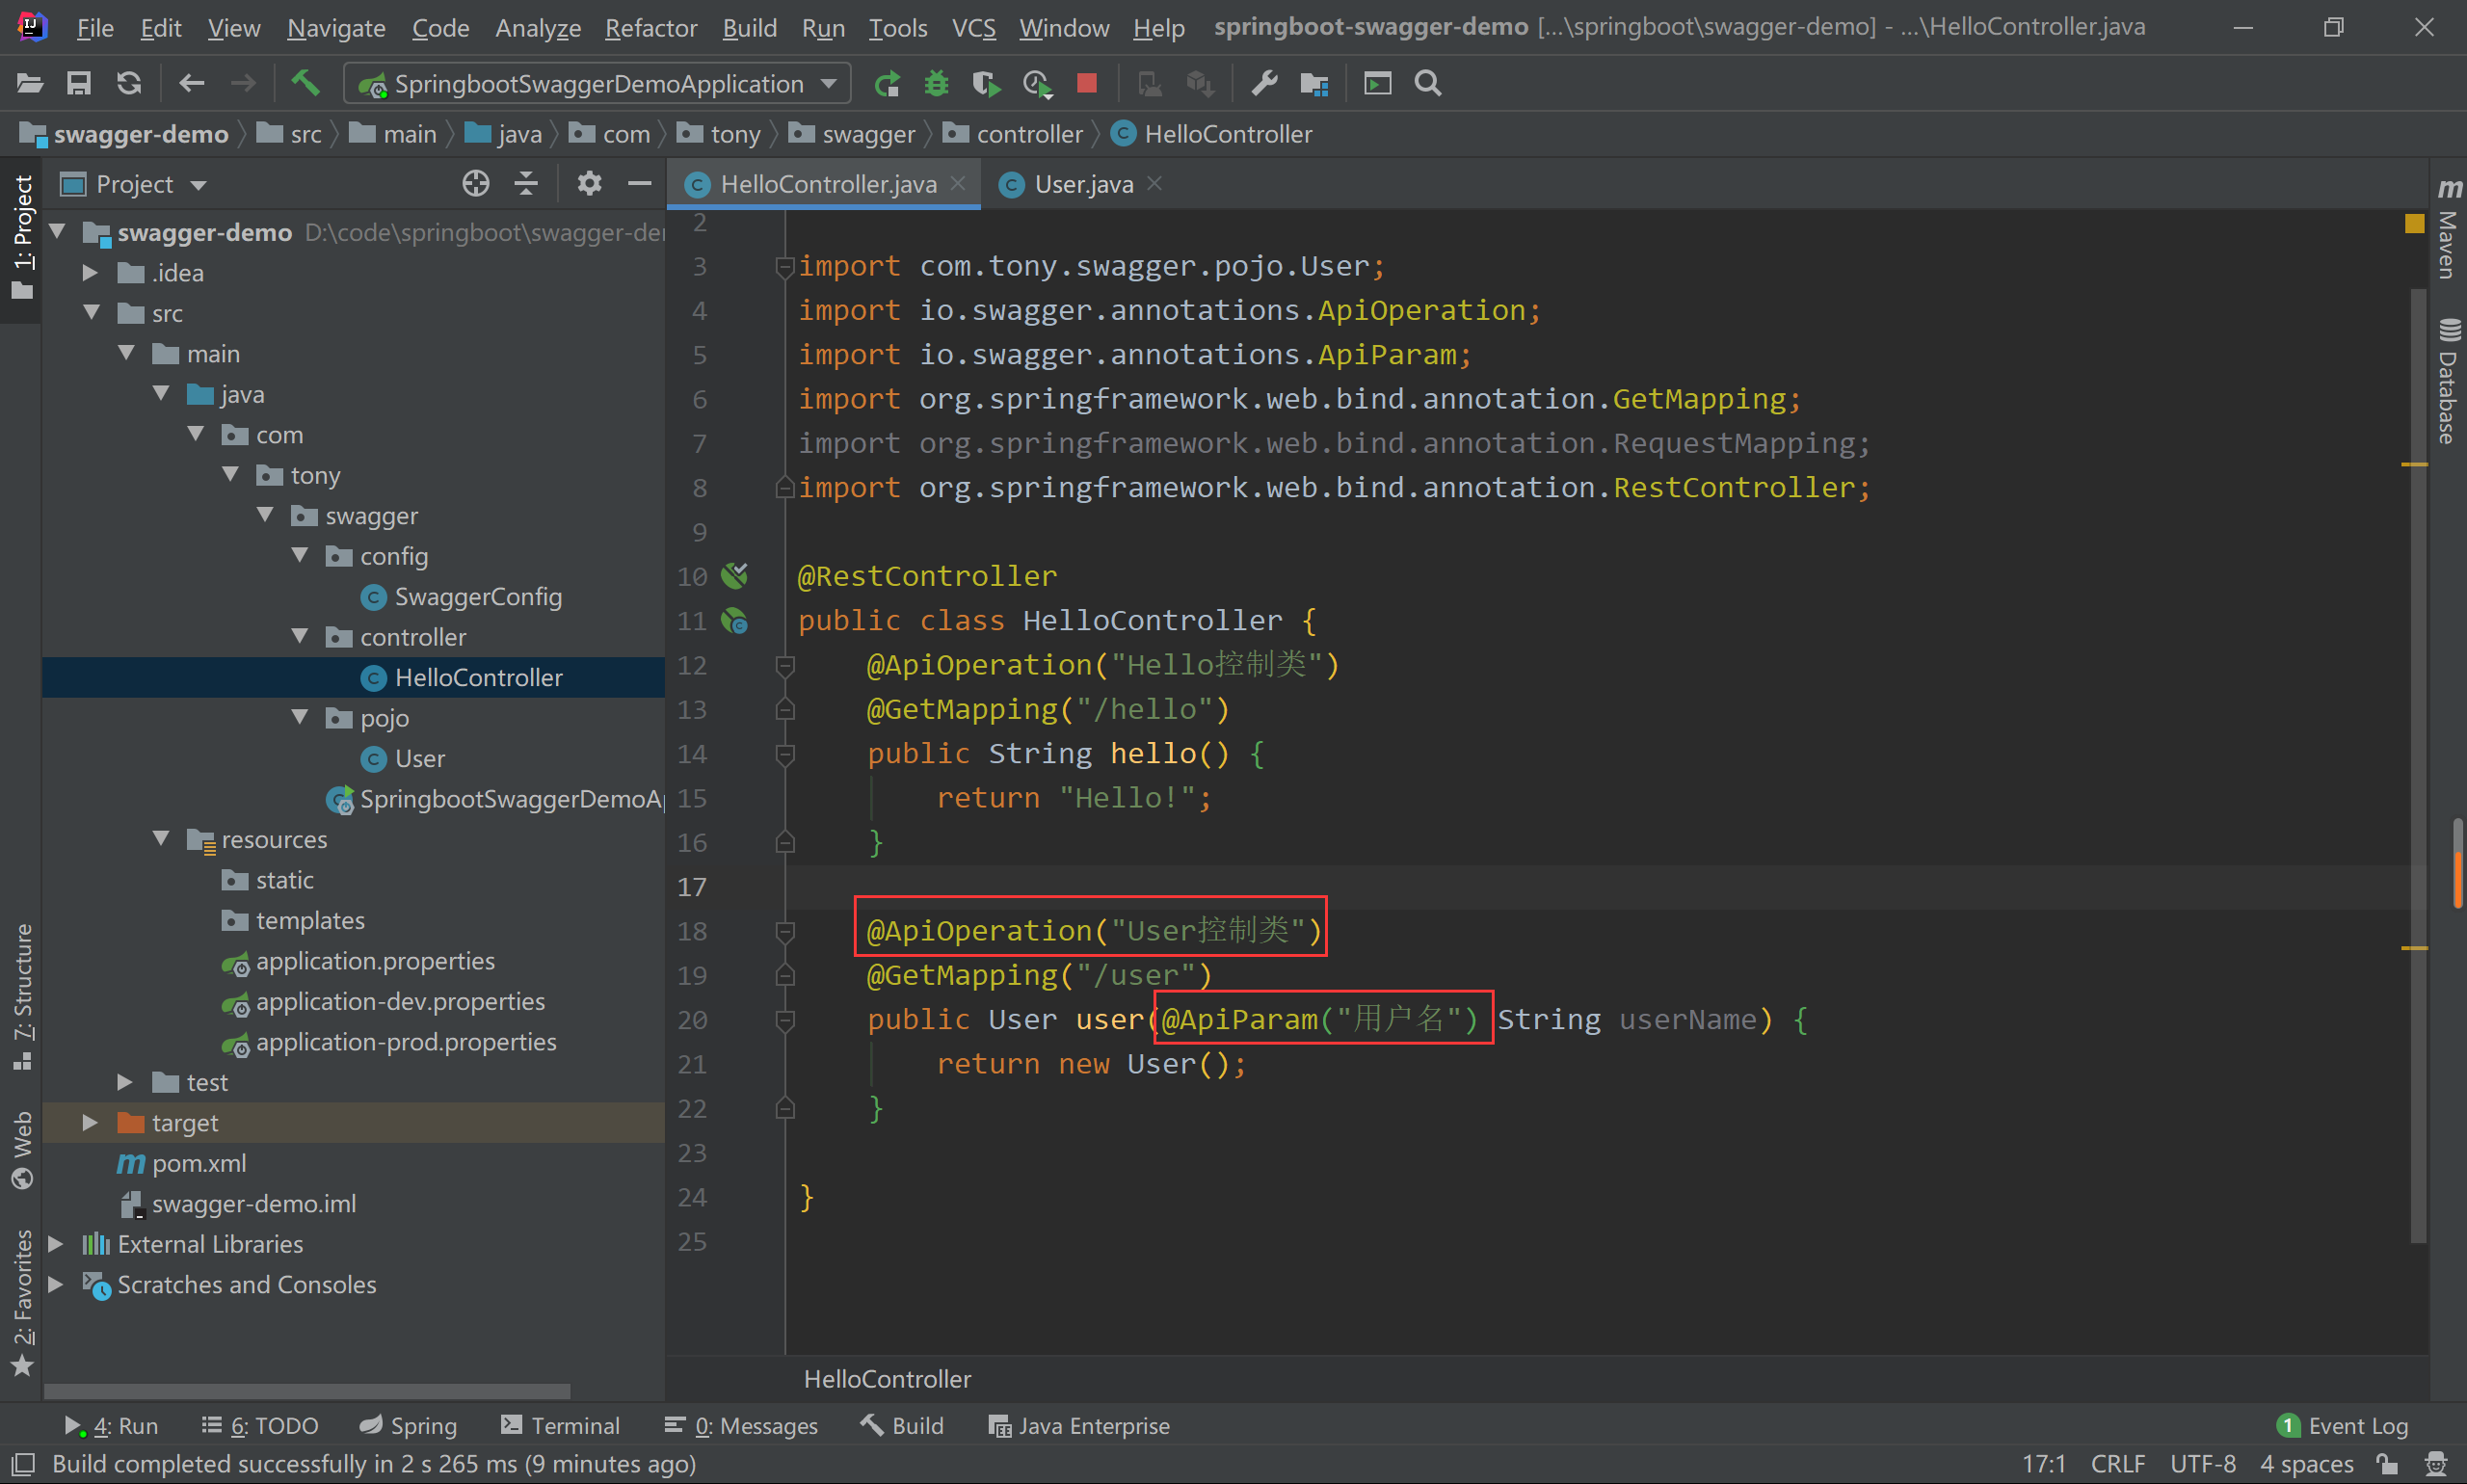Viewport: 2467px width, 1484px height.
Task: Select pom.xml in the project tree
Action: (199, 1163)
